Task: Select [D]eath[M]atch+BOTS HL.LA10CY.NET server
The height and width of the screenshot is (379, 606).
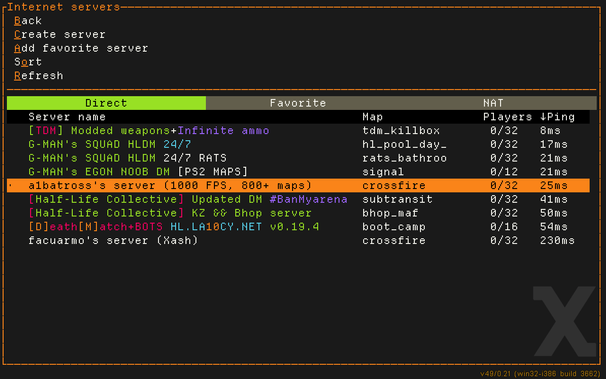Action: point(298,227)
